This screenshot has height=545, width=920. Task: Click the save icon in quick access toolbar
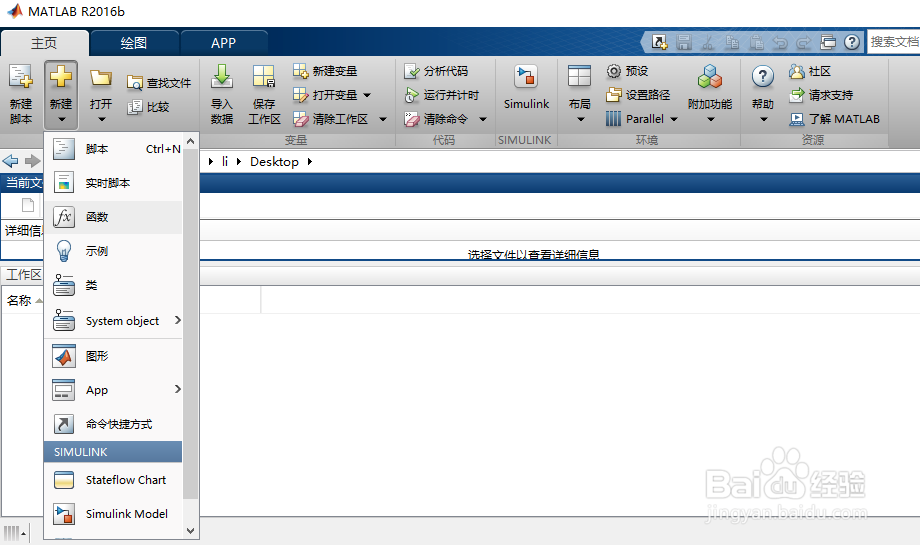(684, 42)
